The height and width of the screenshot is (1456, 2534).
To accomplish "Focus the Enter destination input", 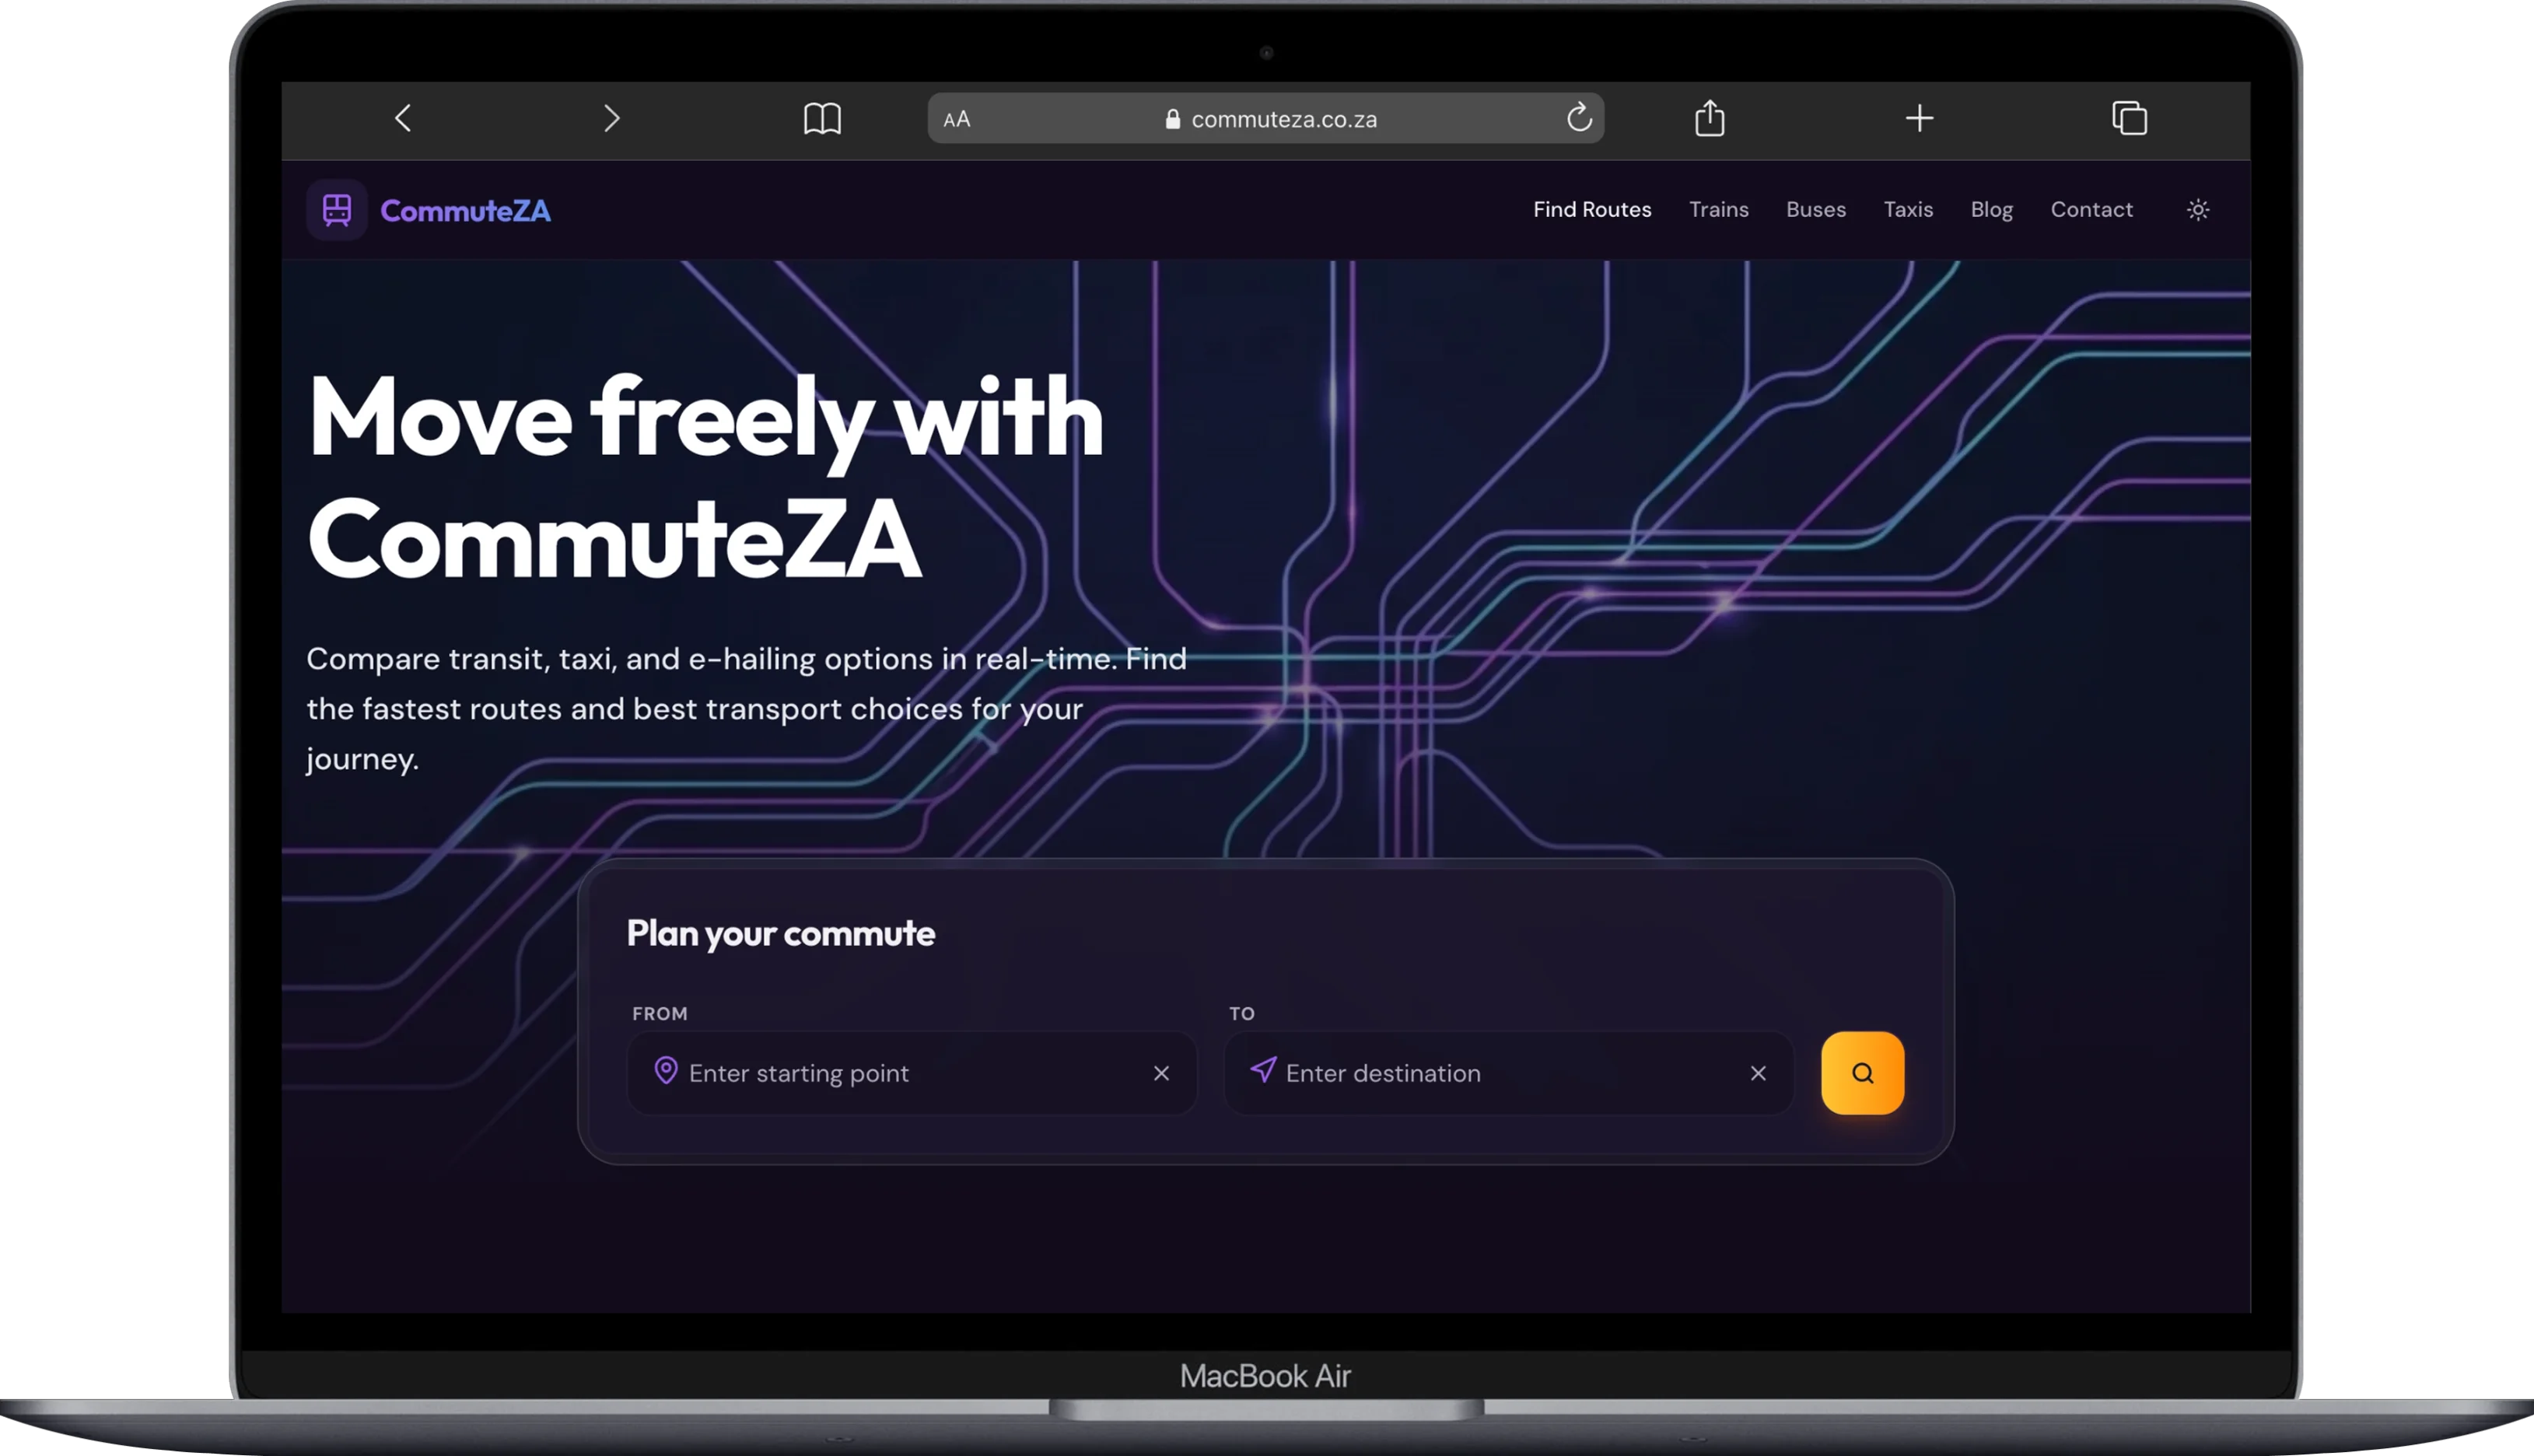I will 1509,1073.
